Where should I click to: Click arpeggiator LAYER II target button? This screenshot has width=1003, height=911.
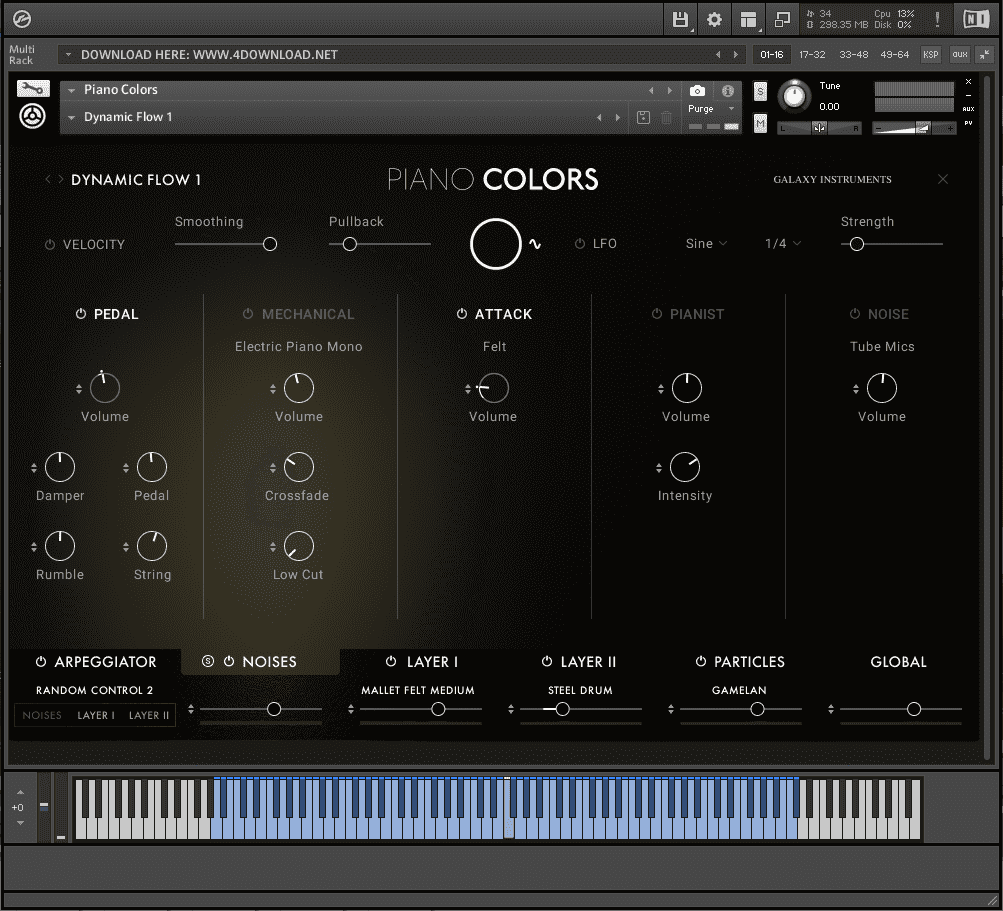149,715
